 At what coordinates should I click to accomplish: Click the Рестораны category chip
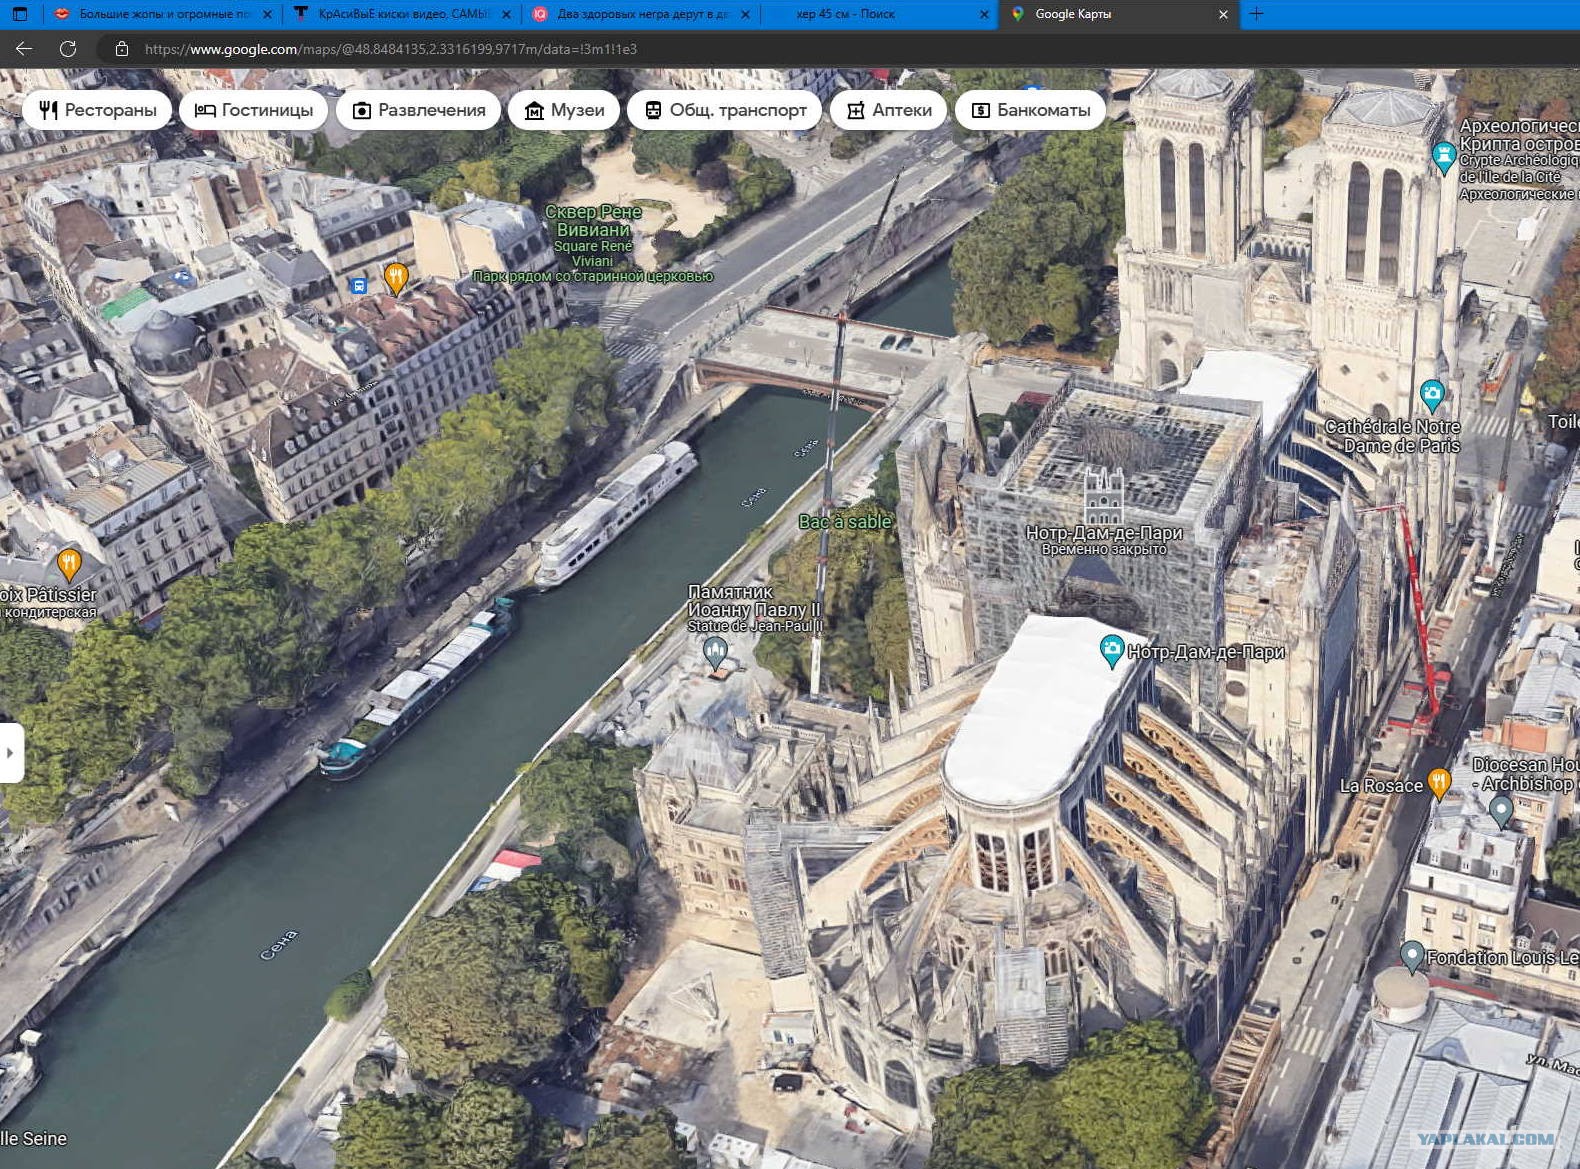coord(97,110)
